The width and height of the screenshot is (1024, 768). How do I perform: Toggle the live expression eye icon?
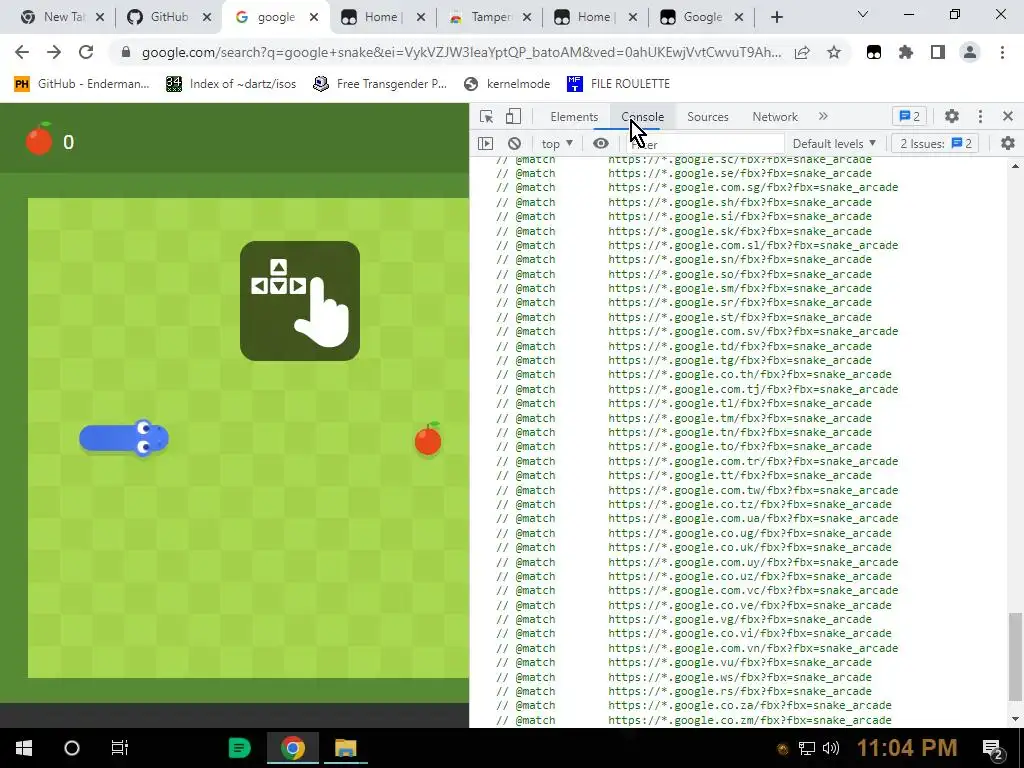[601, 144]
